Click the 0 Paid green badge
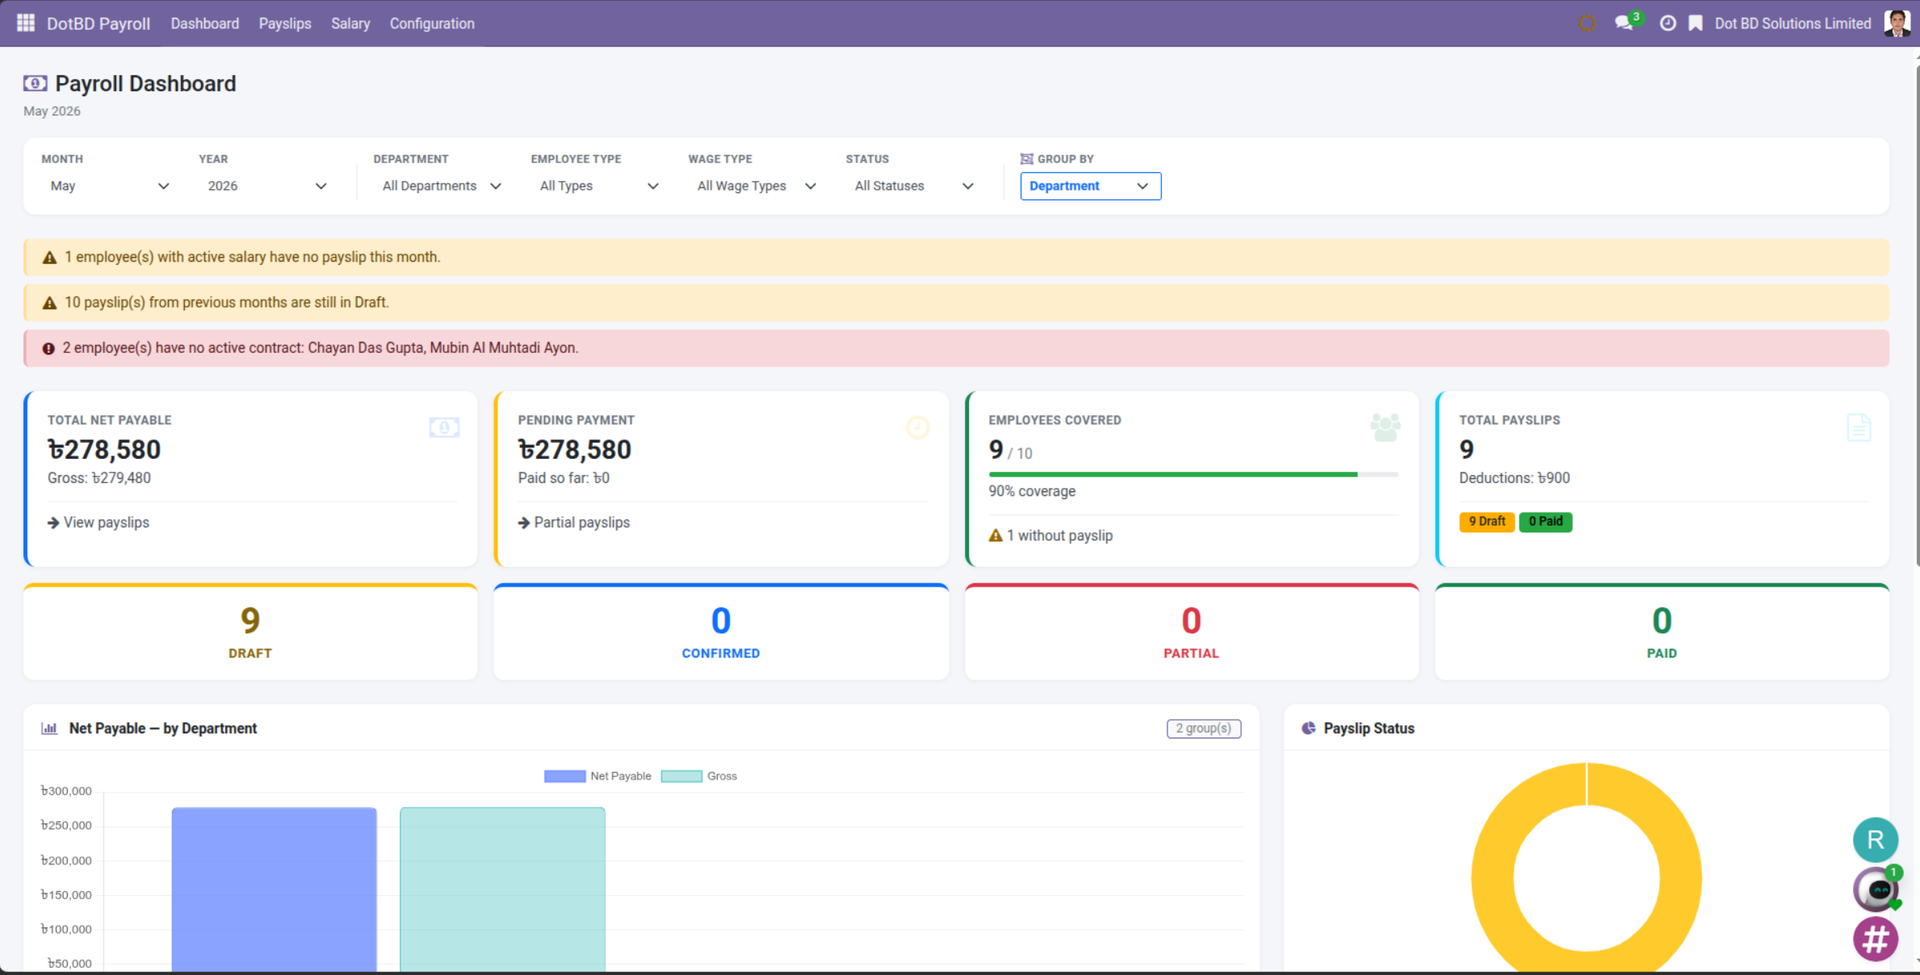Image resolution: width=1920 pixels, height=975 pixels. click(x=1545, y=522)
